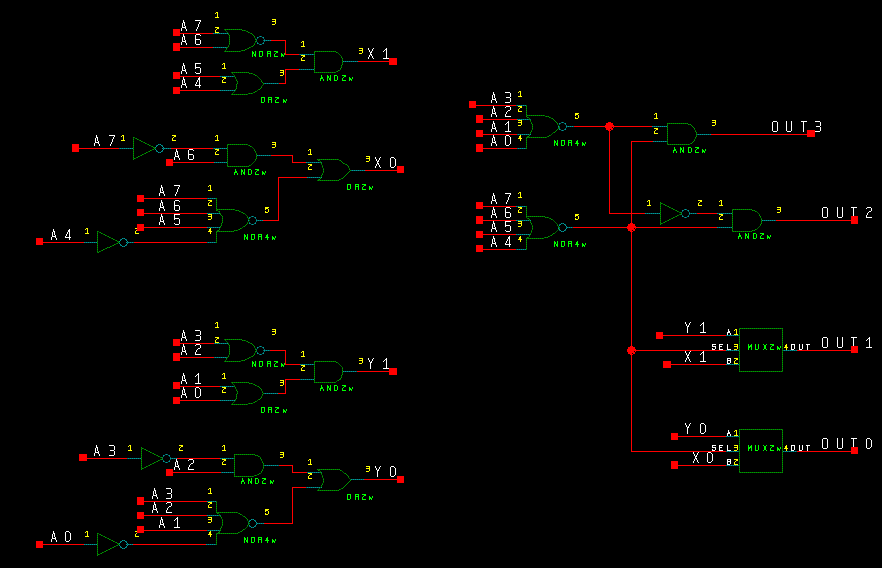Select the NOR4 gate with inputs A3 to A0
The height and width of the screenshot is (568, 882).
coord(546,127)
